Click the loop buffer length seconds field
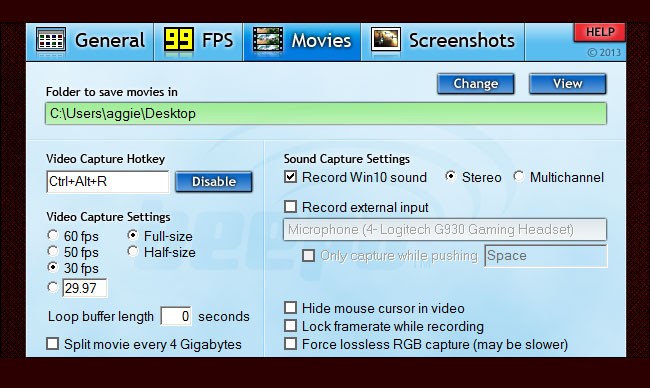This screenshot has height=388, width=650. (176, 316)
